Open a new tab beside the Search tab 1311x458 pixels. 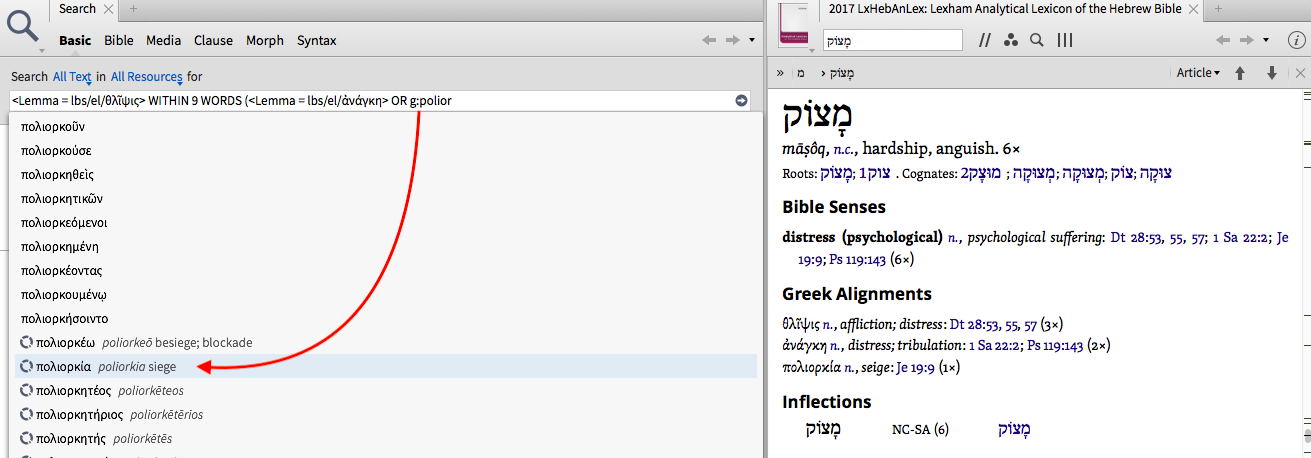[x=134, y=9]
